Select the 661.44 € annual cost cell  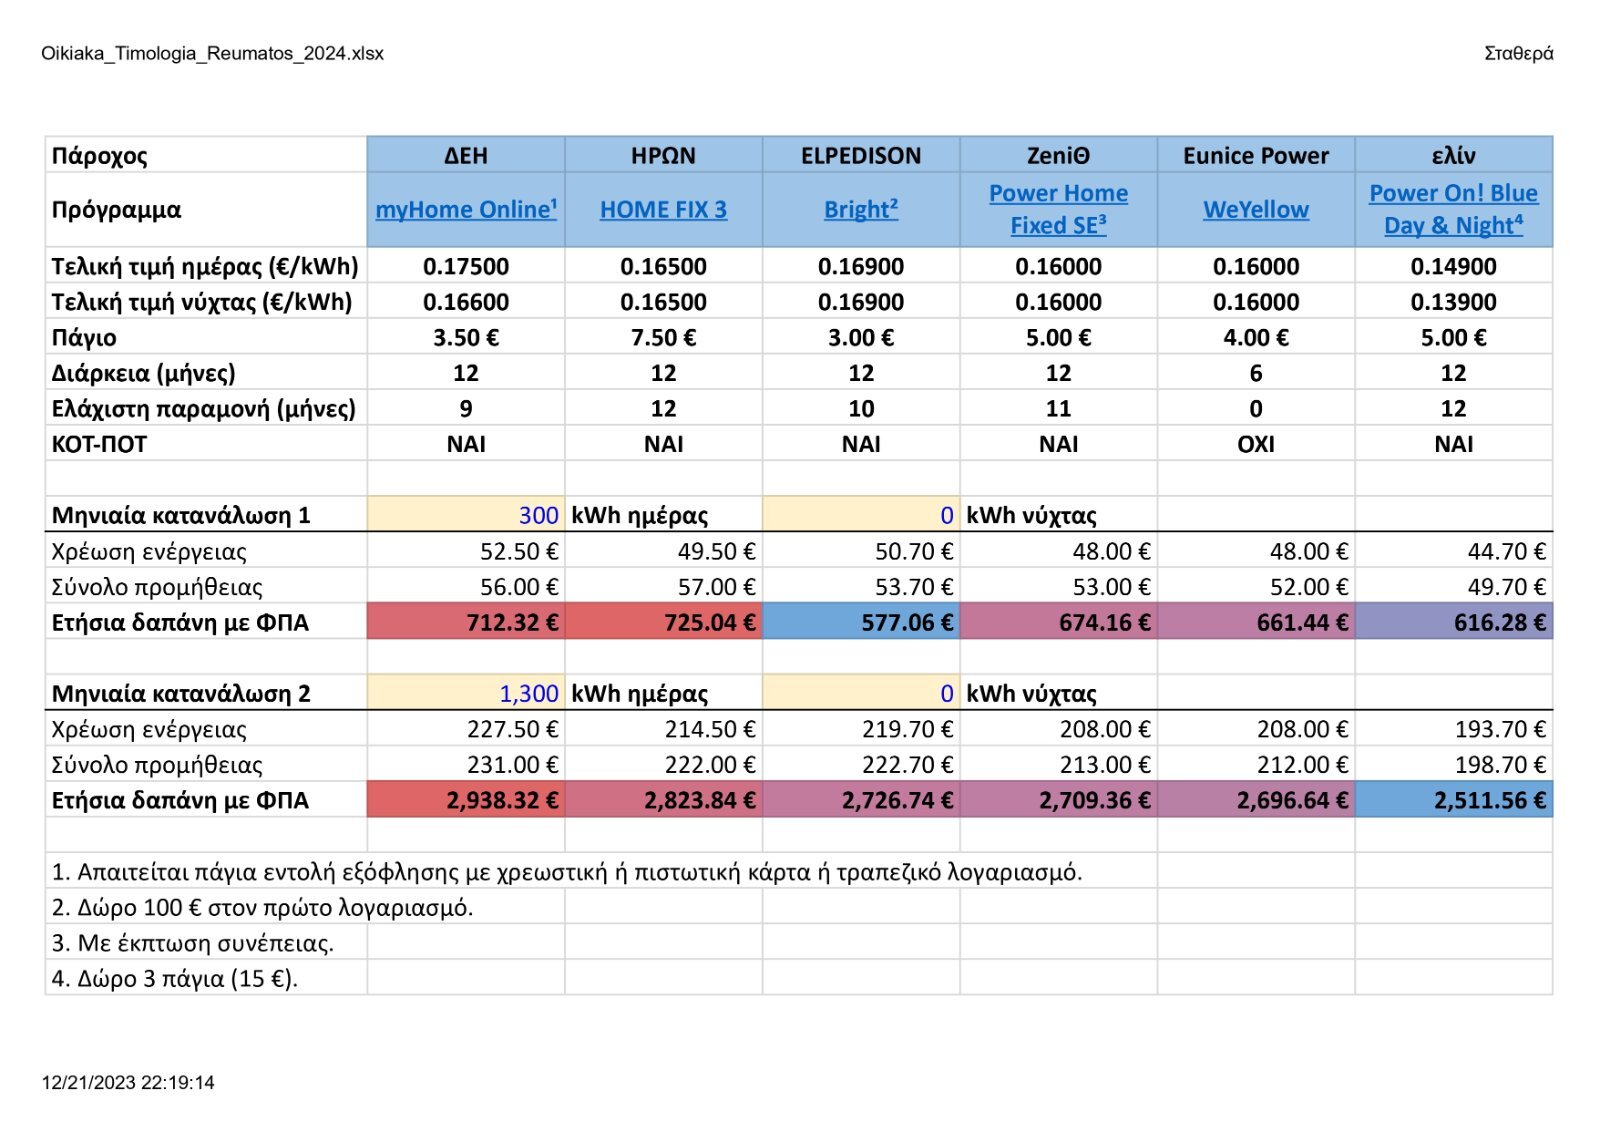tap(1256, 621)
